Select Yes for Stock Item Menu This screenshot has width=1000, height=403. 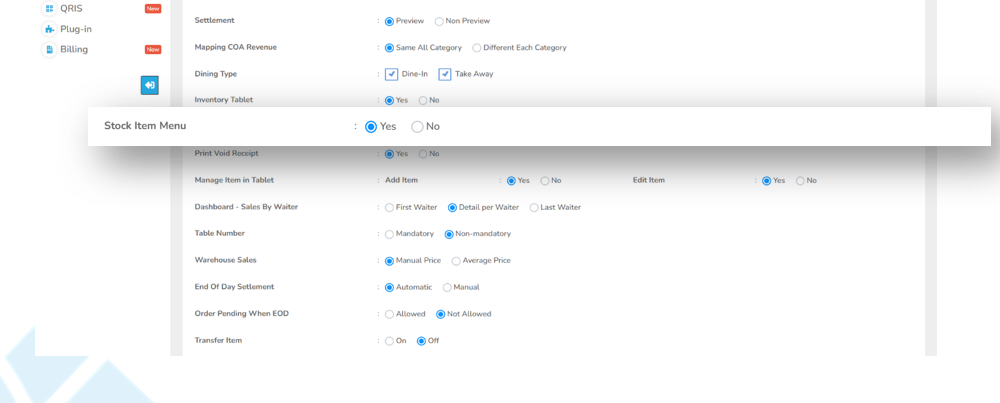coord(371,127)
